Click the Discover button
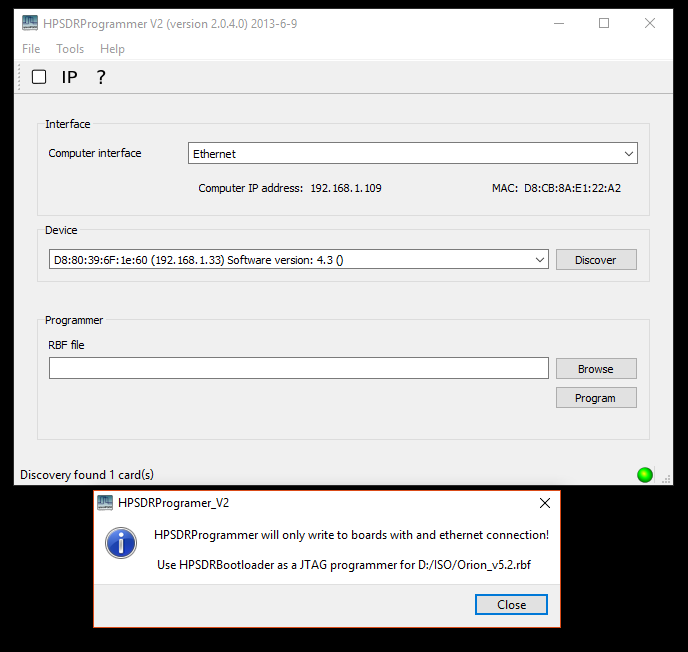Viewport: 688px width, 652px height. point(596,260)
